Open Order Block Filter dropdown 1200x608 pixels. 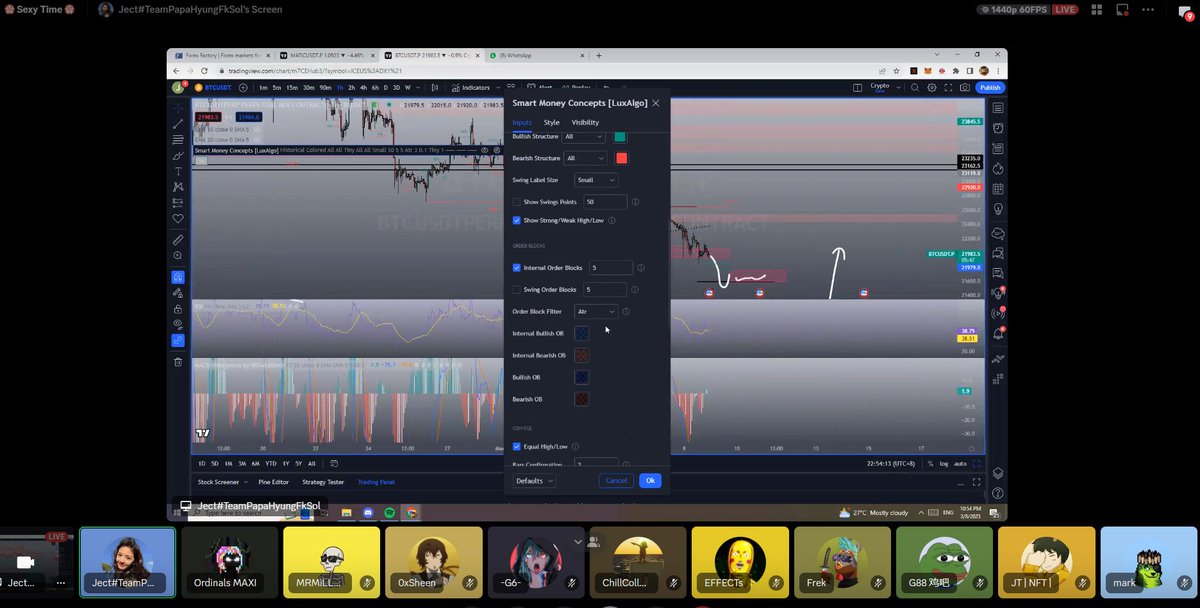[x=596, y=311]
